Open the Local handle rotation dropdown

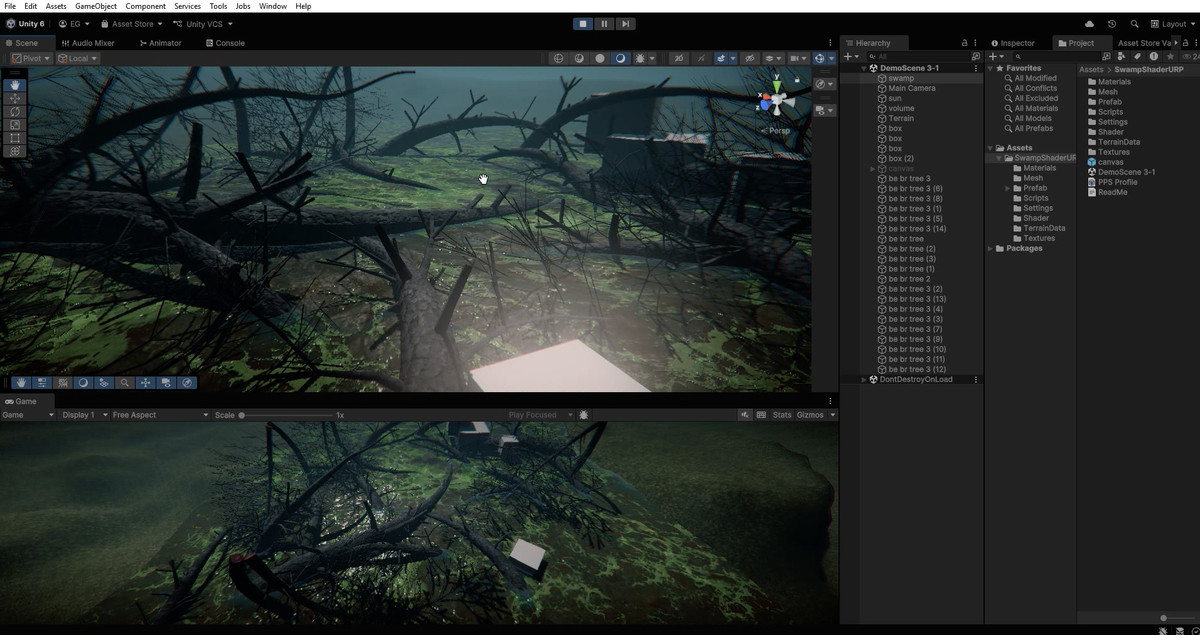point(78,58)
